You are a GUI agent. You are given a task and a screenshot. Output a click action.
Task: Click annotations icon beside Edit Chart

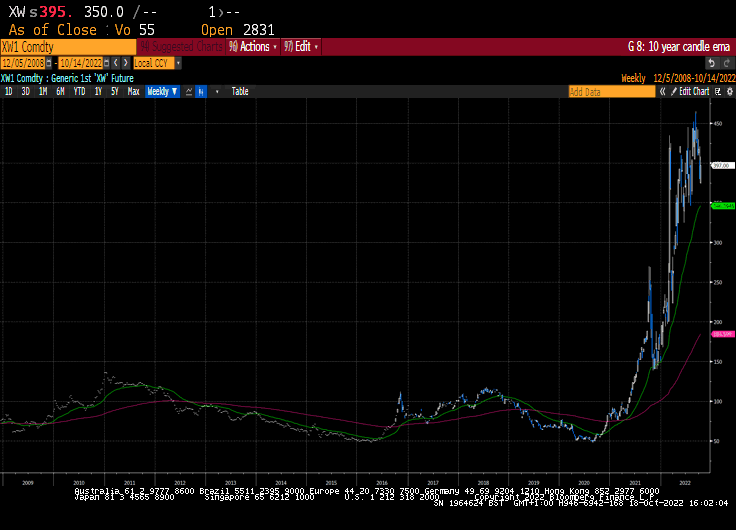tap(718, 92)
